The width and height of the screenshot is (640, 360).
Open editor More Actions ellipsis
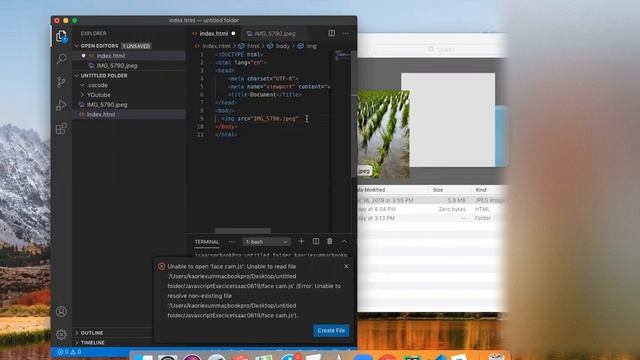346,33
